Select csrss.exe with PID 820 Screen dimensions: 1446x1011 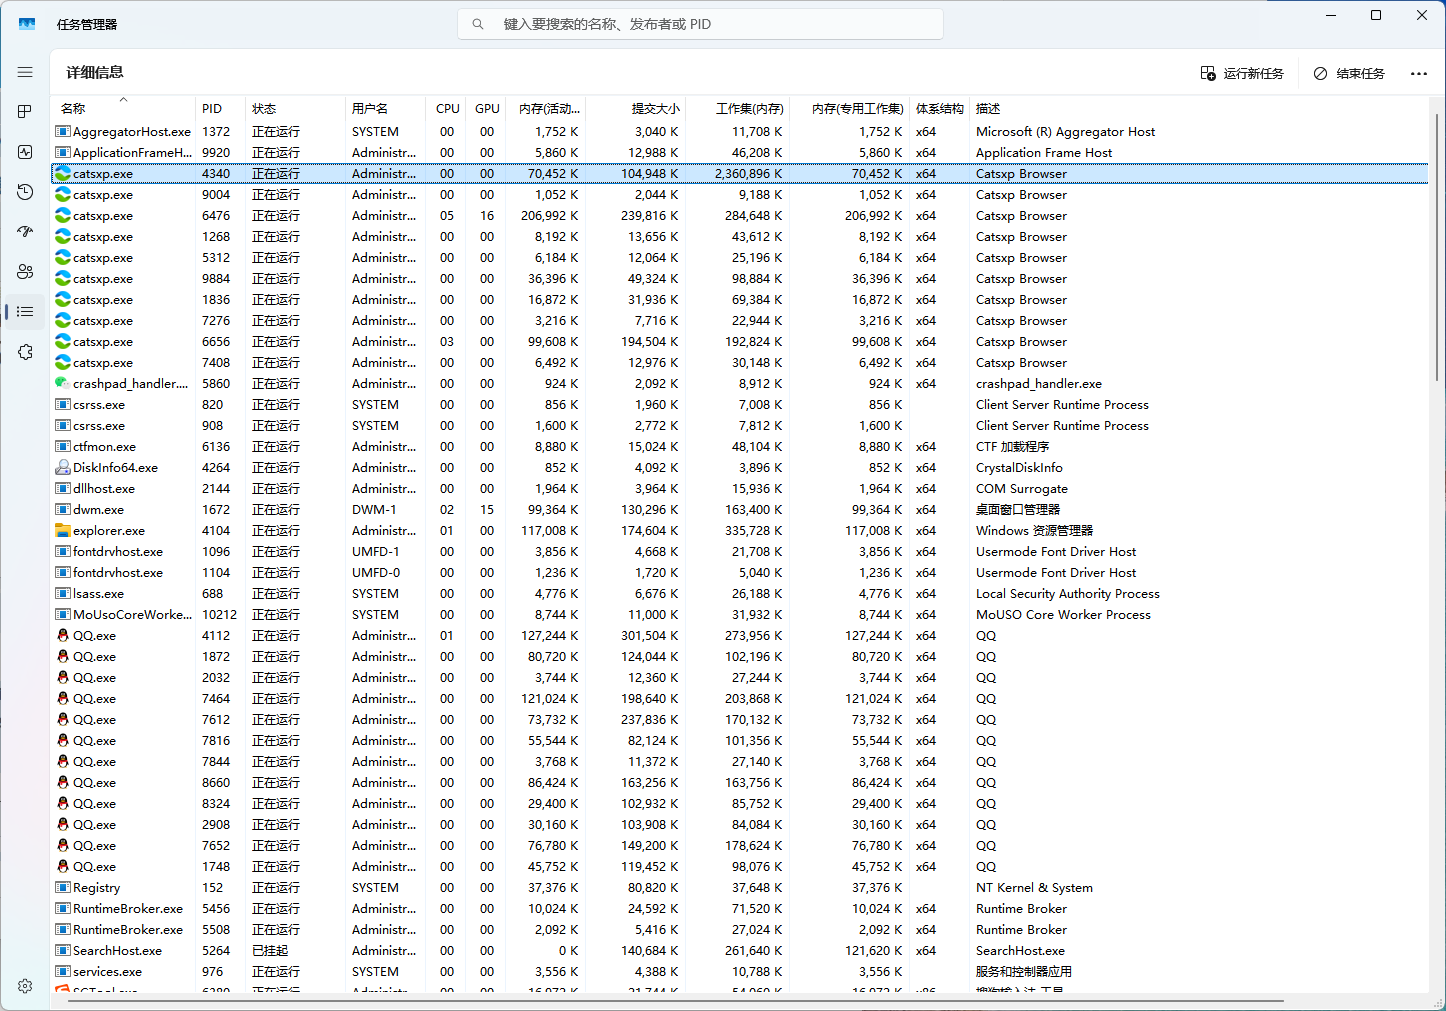[740, 404]
